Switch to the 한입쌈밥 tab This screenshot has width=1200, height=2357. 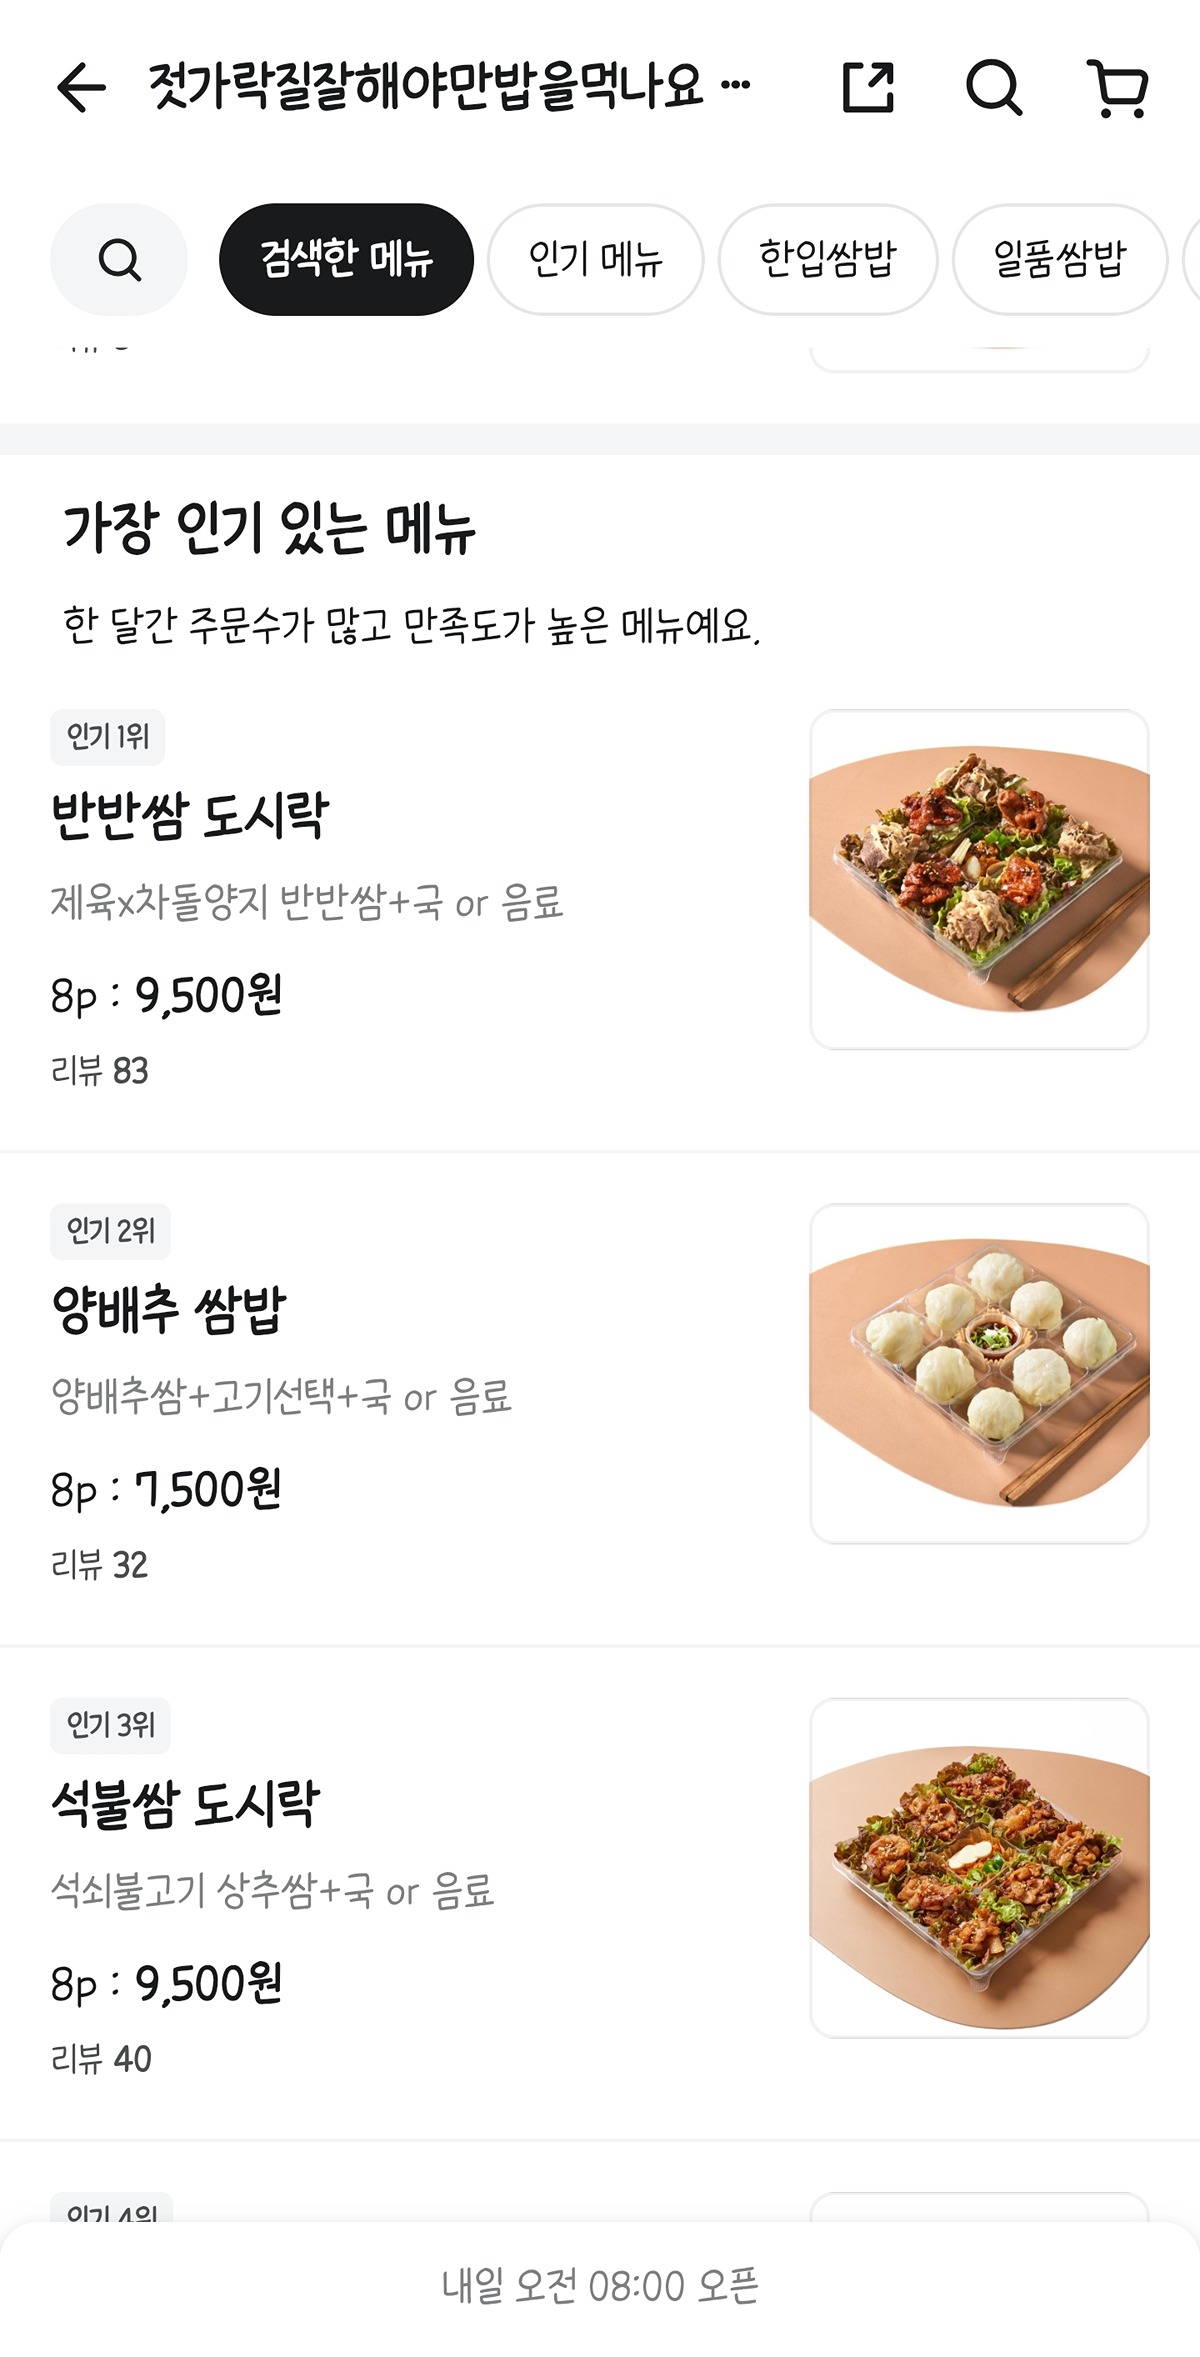(x=827, y=260)
